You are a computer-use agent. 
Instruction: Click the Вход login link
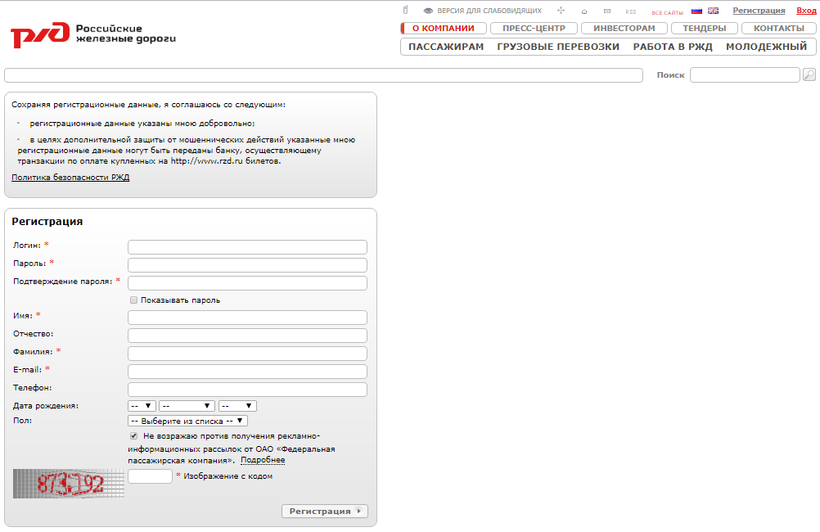click(x=806, y=11)
